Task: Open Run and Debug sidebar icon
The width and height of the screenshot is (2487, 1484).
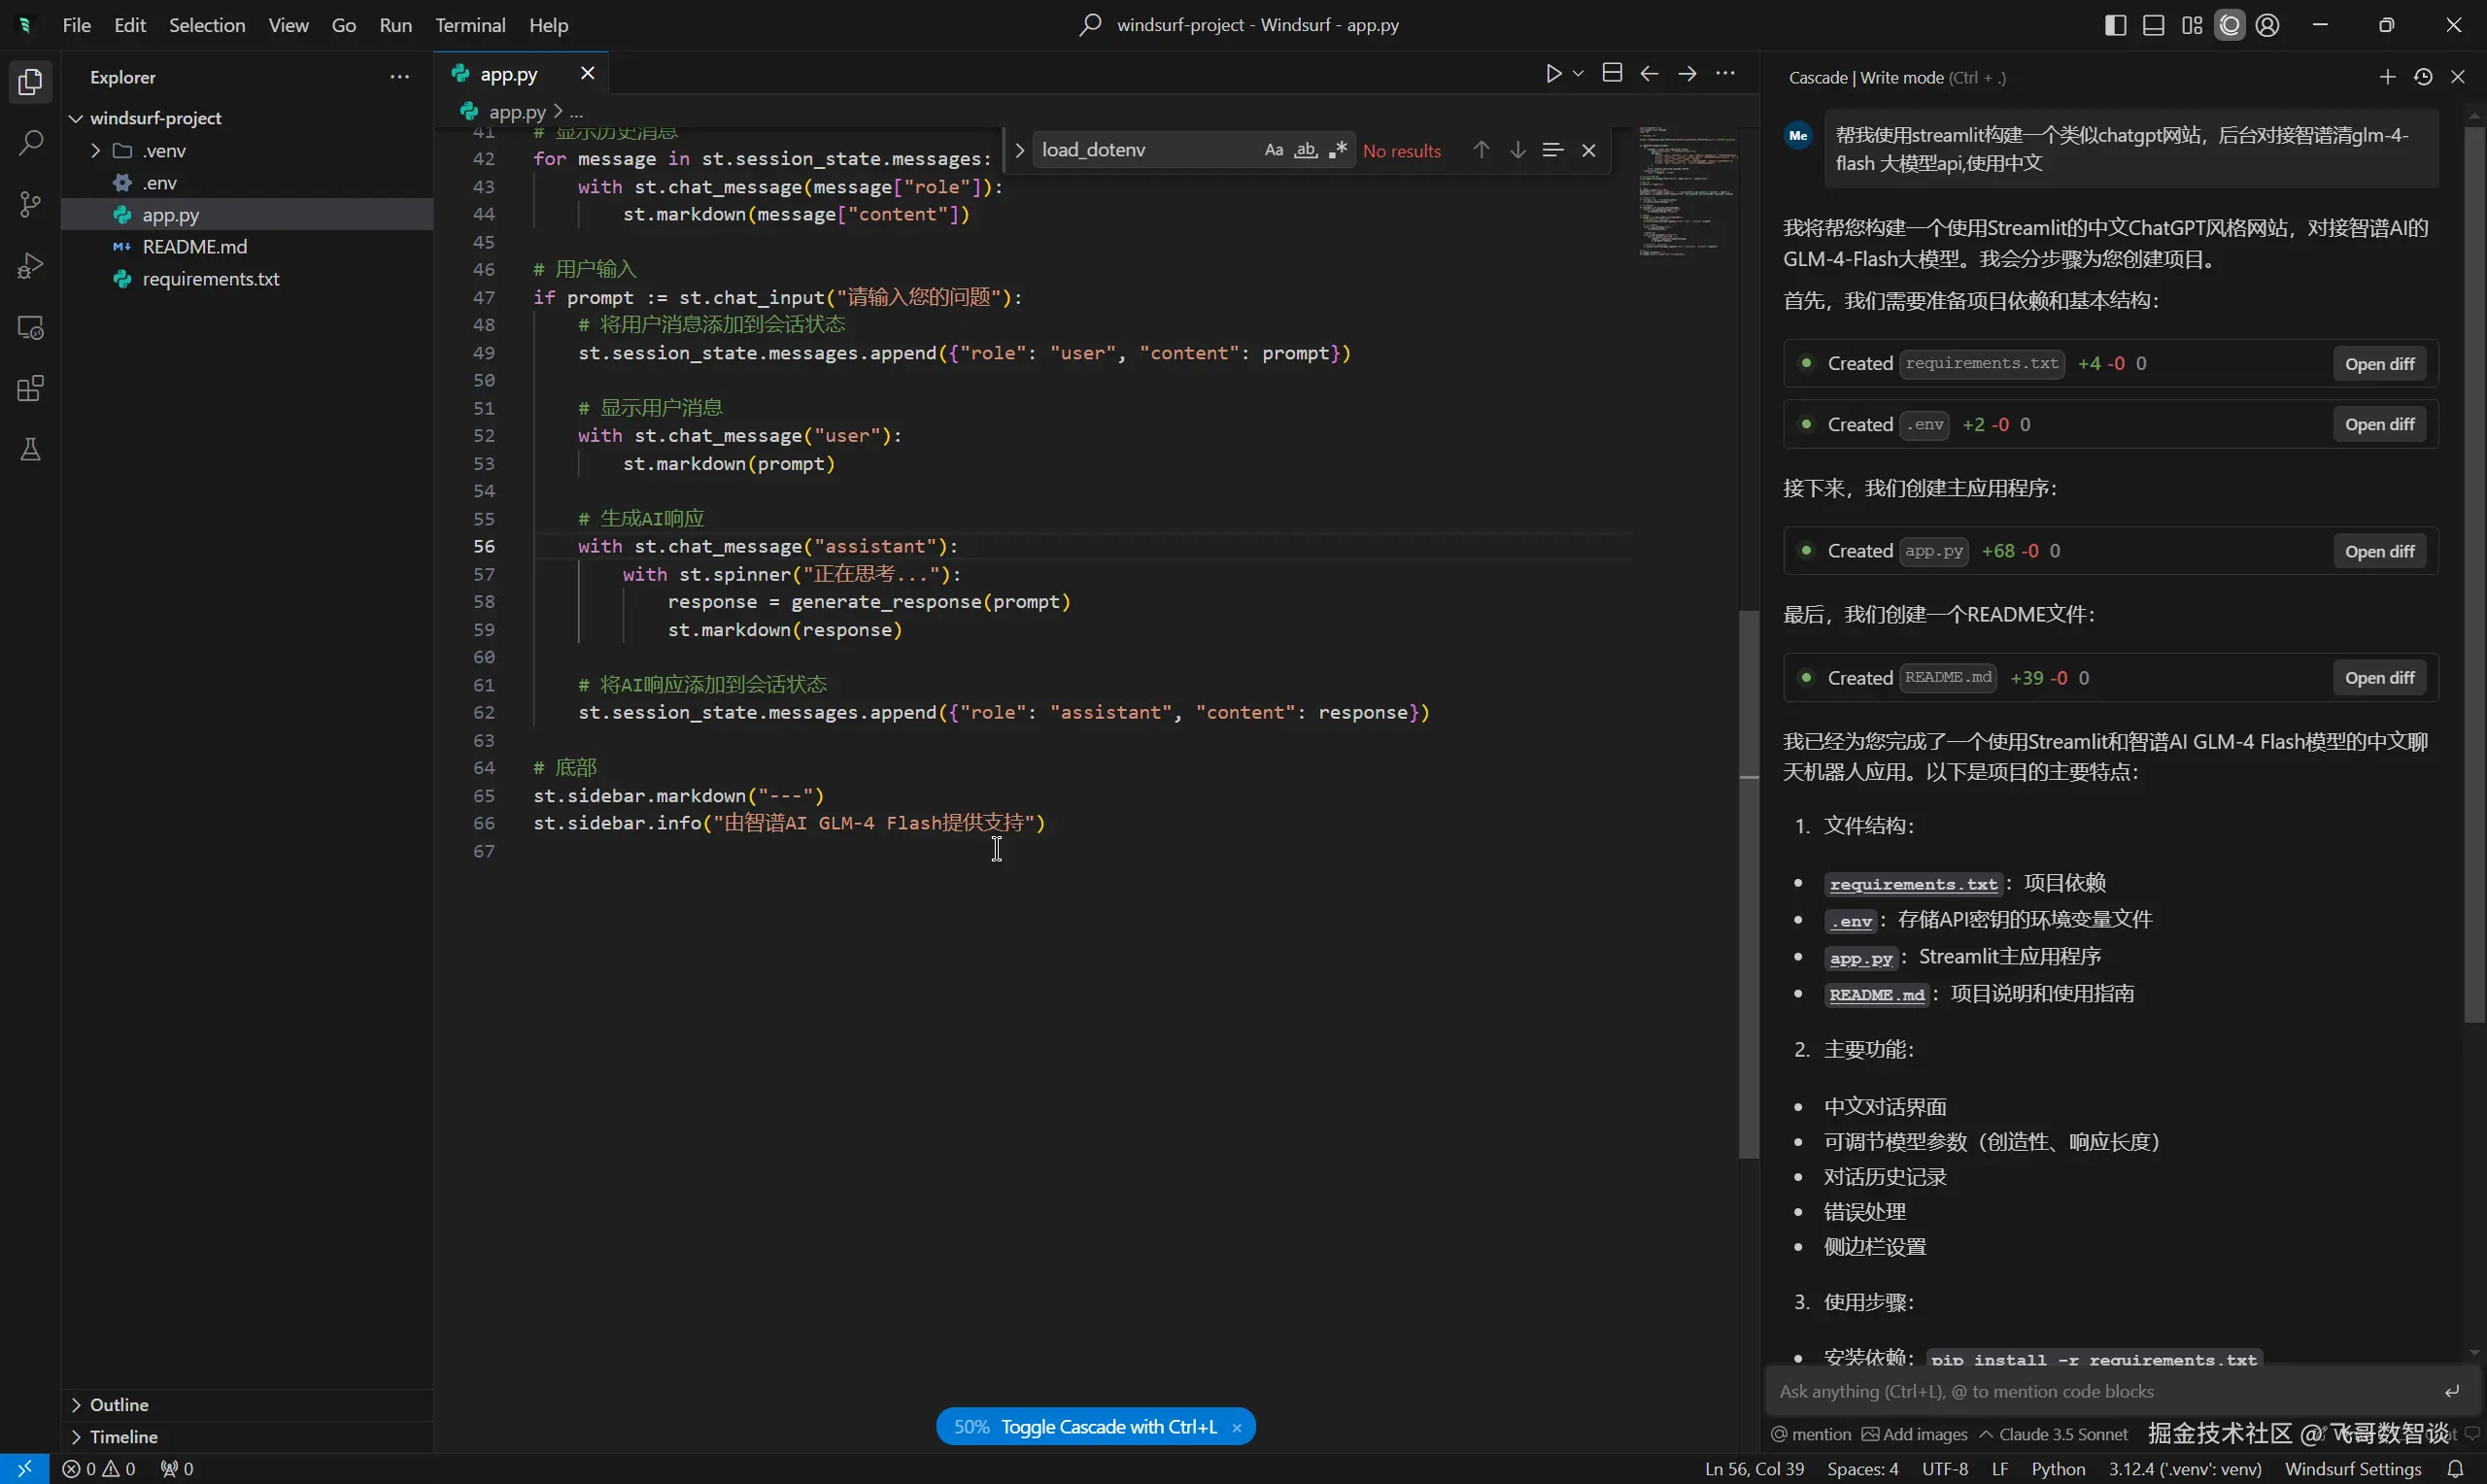Action: point(30,266)
